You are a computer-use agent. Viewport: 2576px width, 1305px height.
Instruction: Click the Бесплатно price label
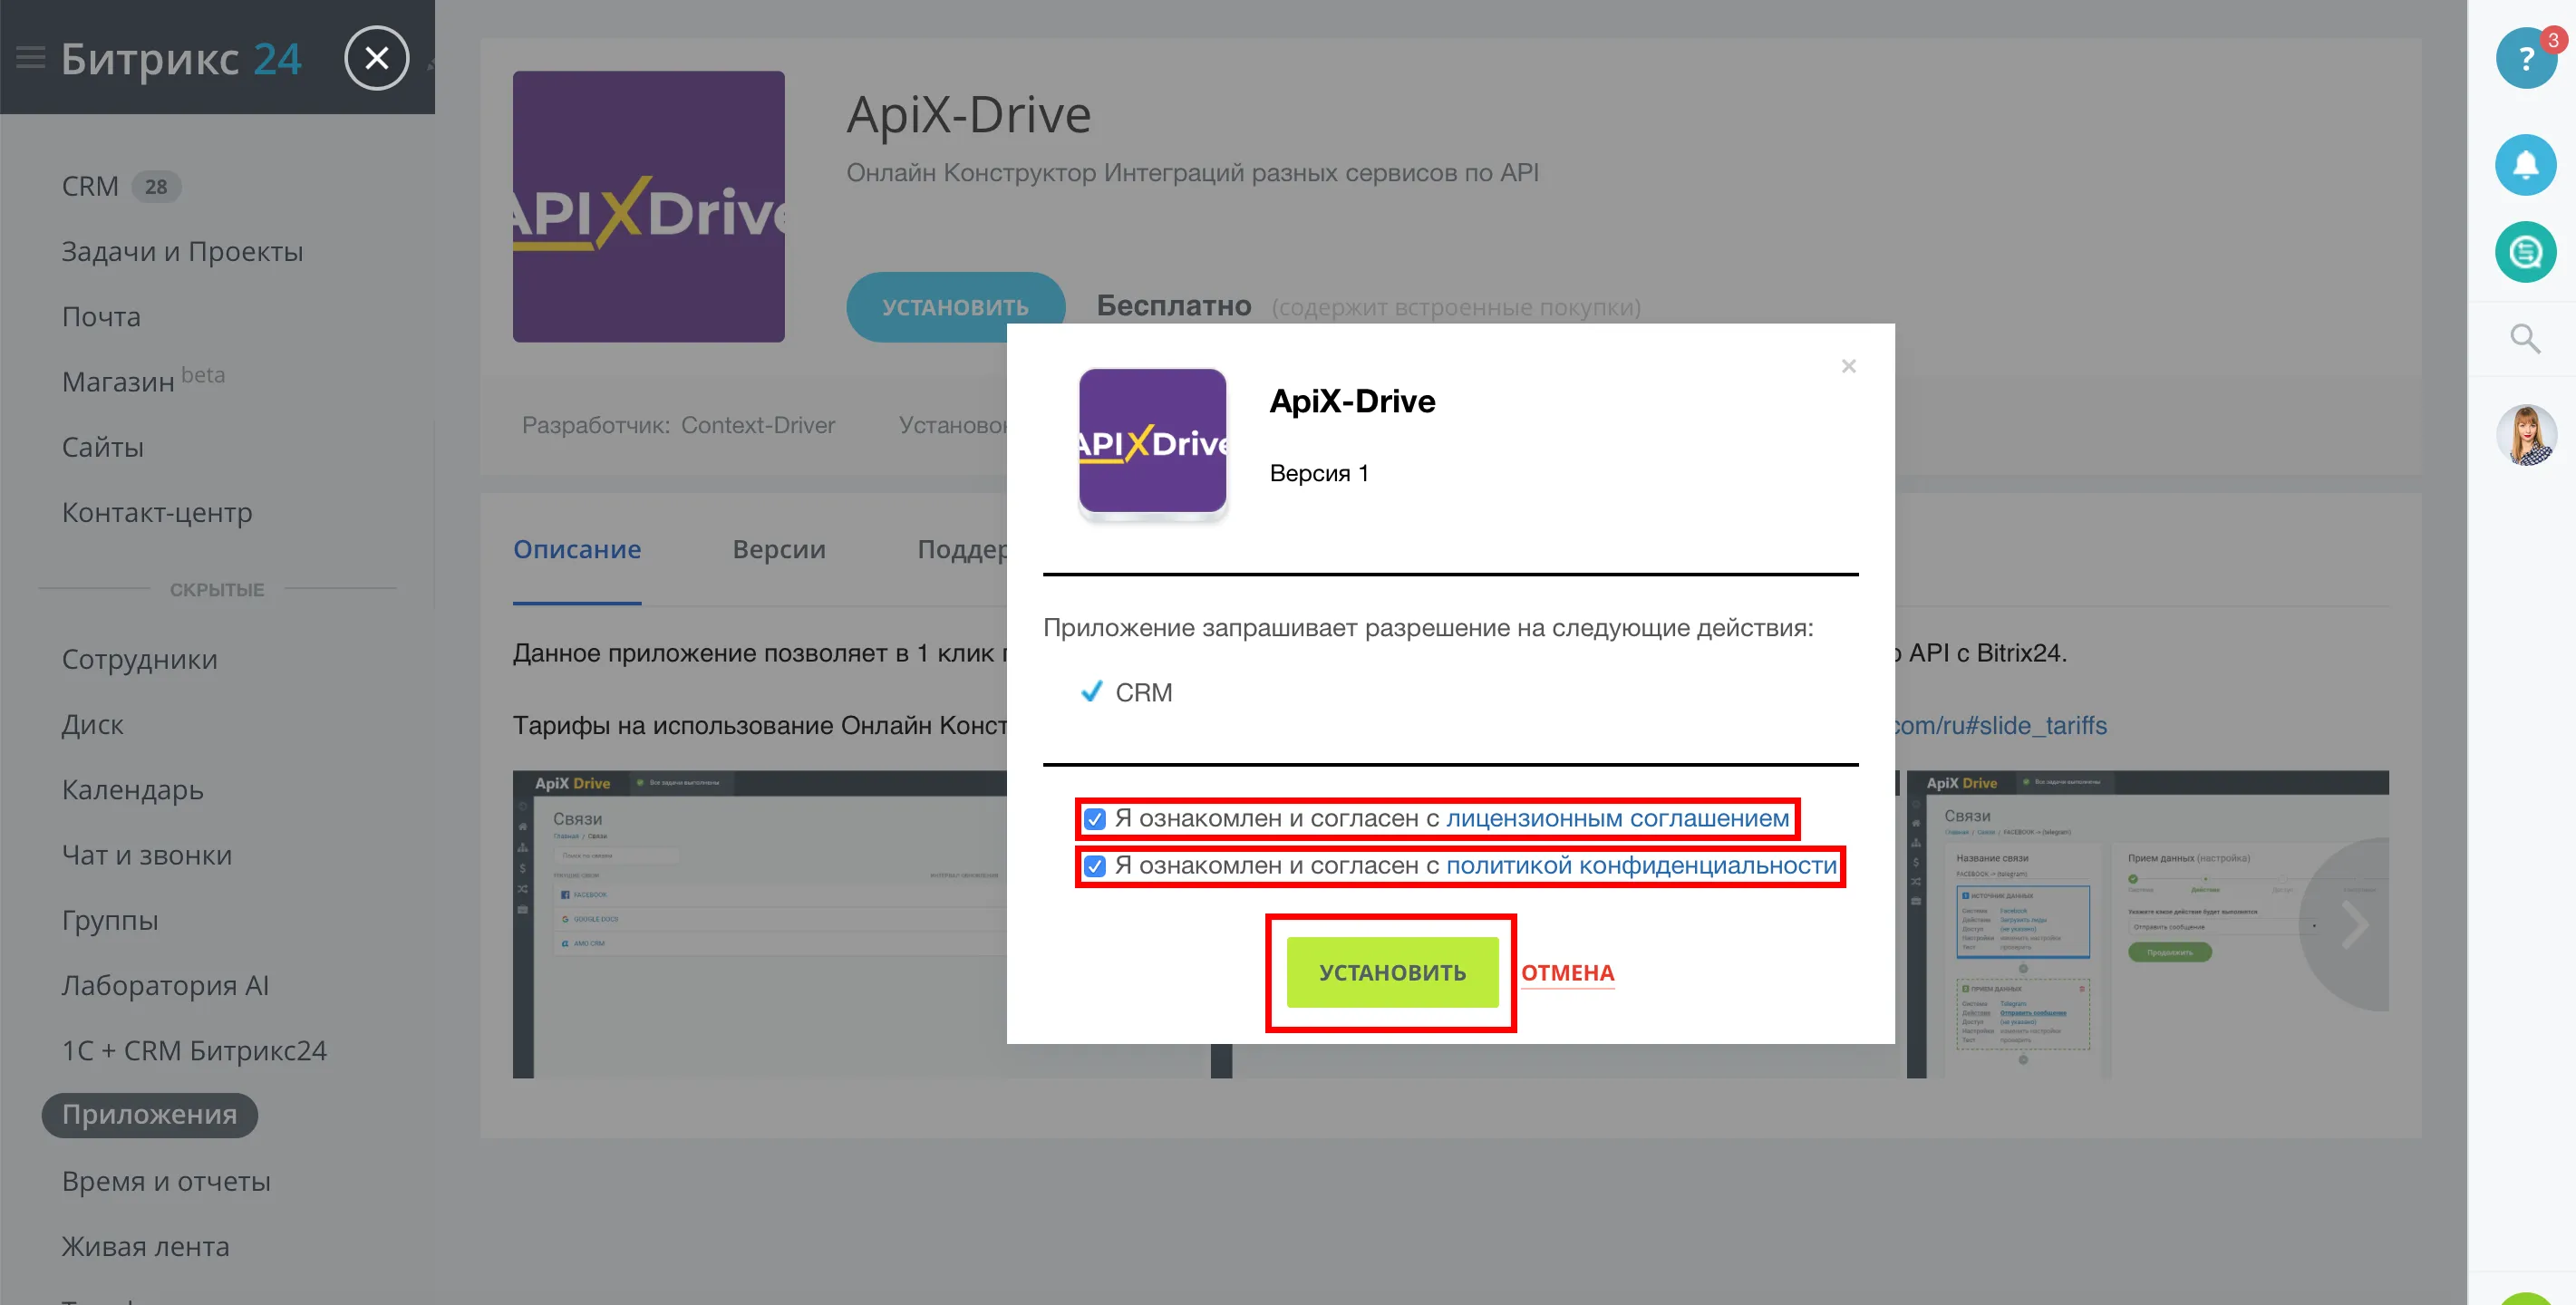pyautogui.click(x=1173, y=306)
